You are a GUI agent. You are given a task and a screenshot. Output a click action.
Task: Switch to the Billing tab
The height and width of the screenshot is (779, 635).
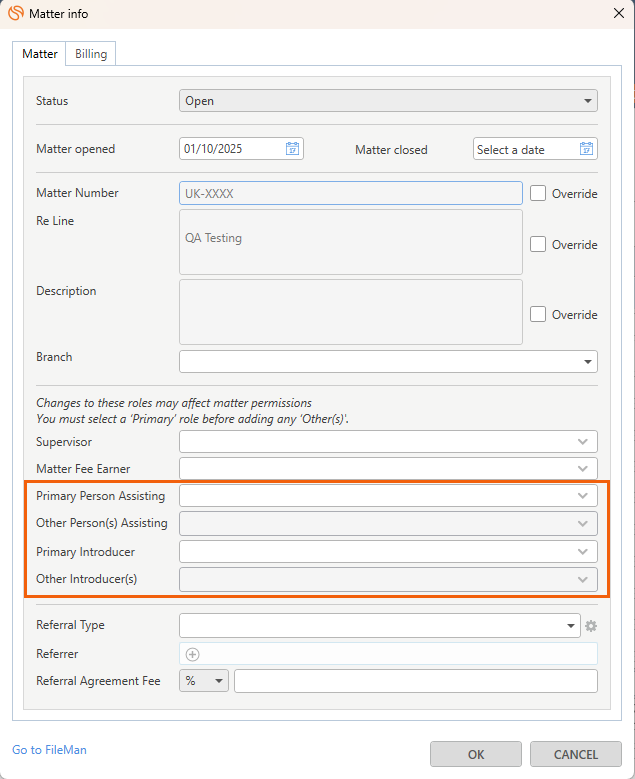pyautogui.click(x=91, y=54)
